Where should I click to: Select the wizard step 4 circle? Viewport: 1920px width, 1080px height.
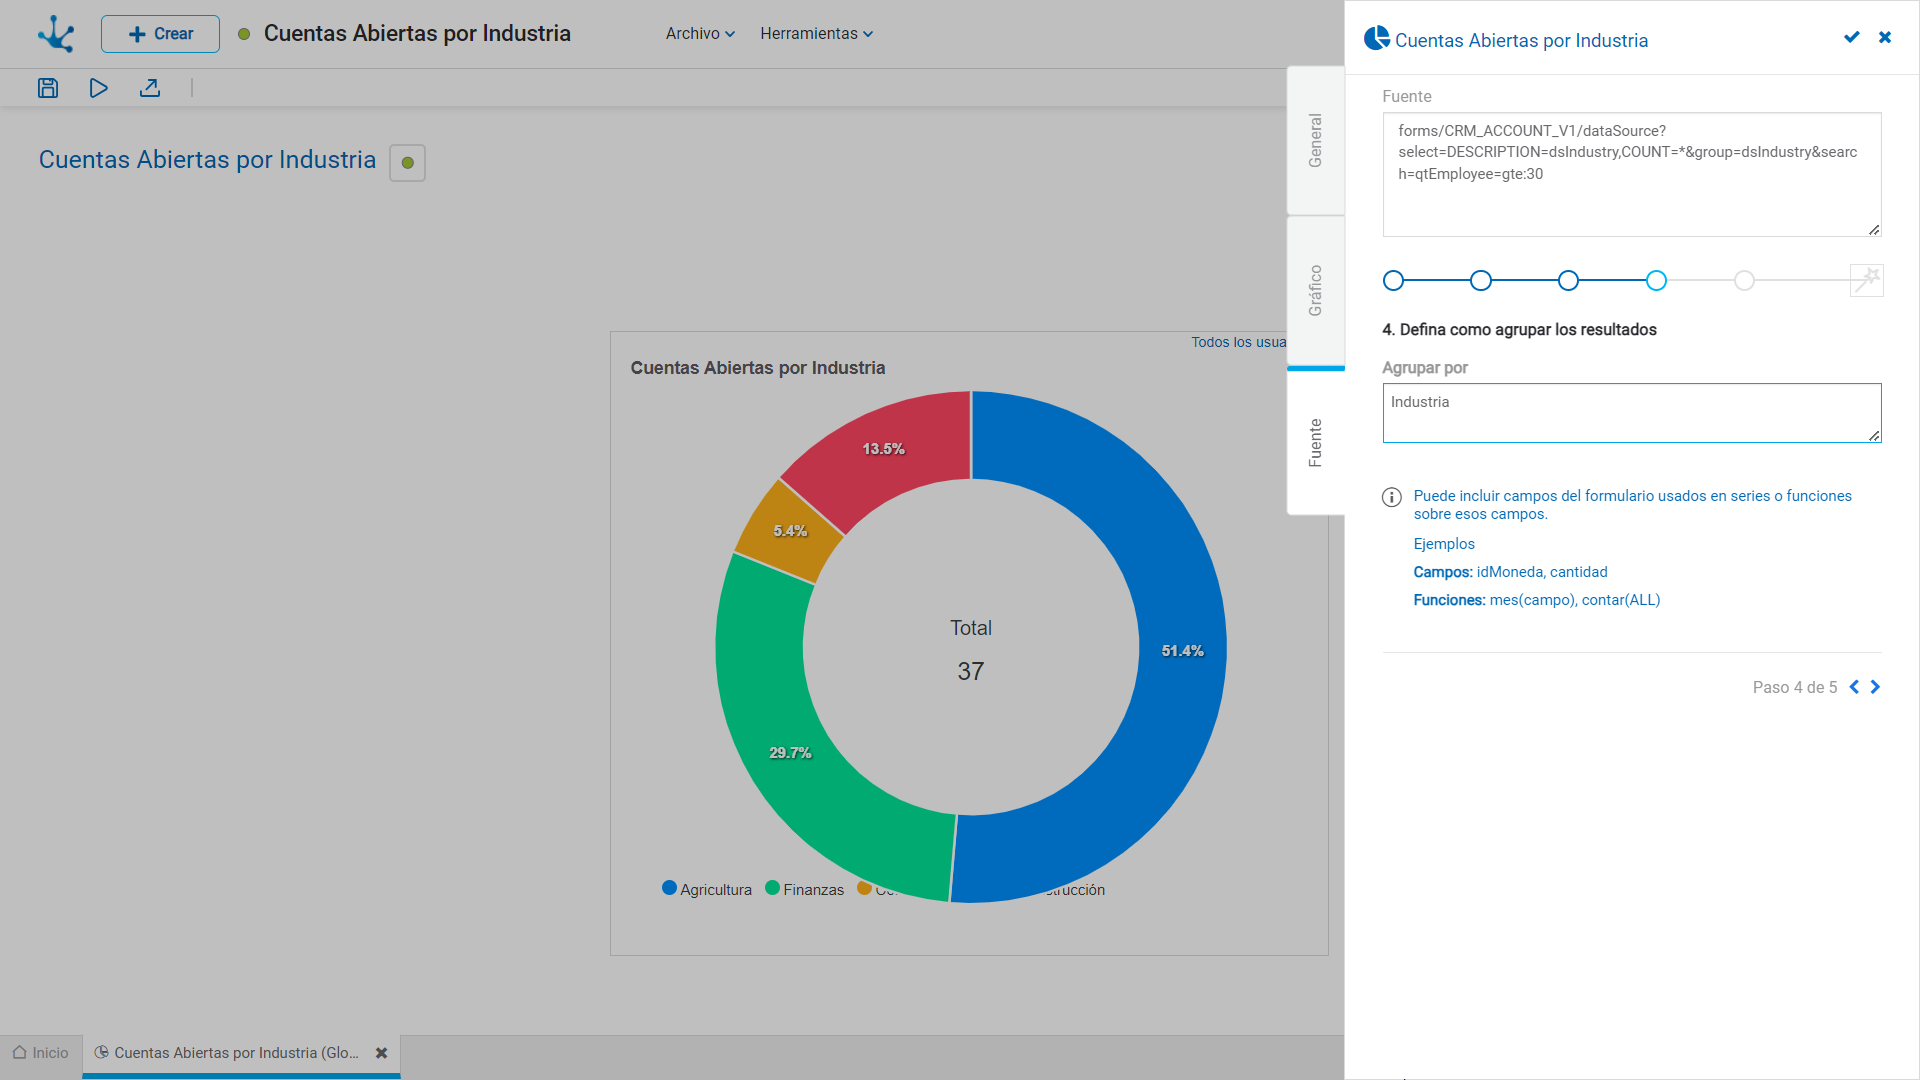pos(1657,281)
